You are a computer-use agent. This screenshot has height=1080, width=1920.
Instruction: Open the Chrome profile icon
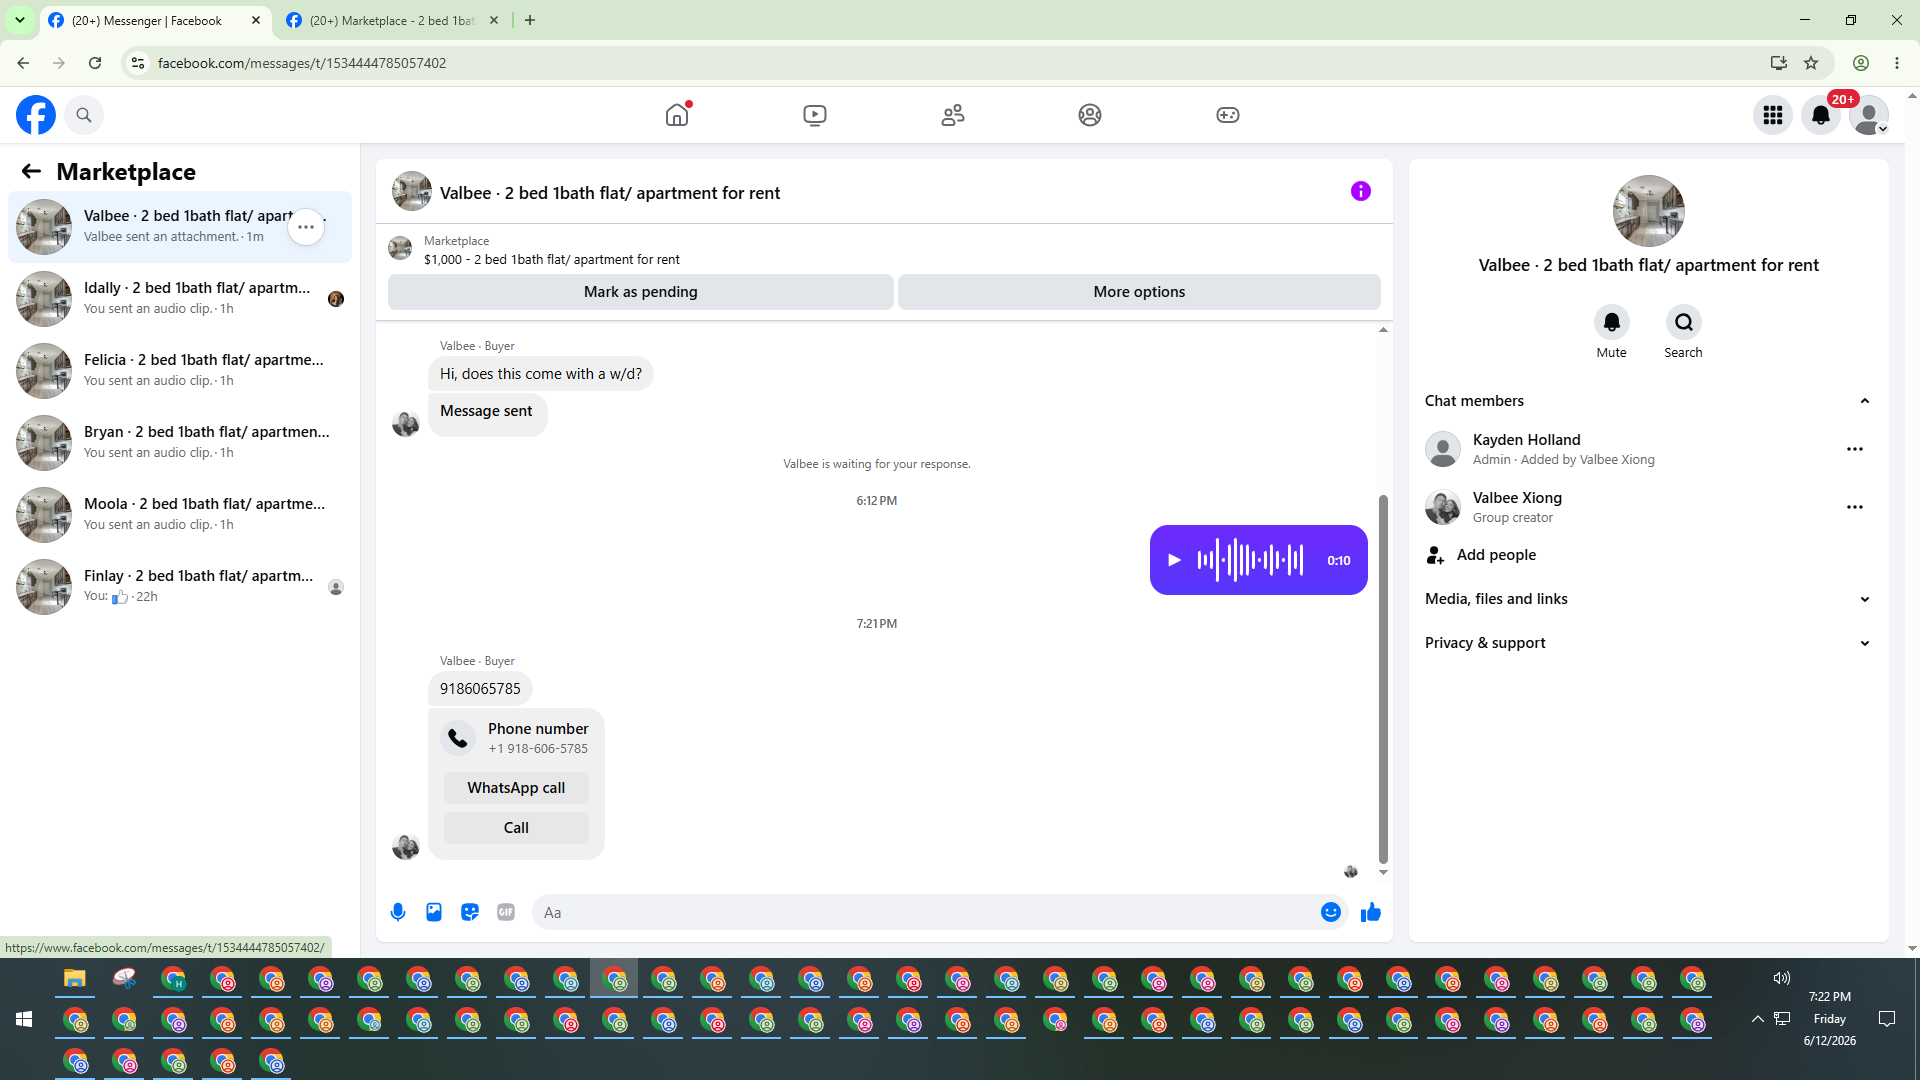click(1861, 63)
